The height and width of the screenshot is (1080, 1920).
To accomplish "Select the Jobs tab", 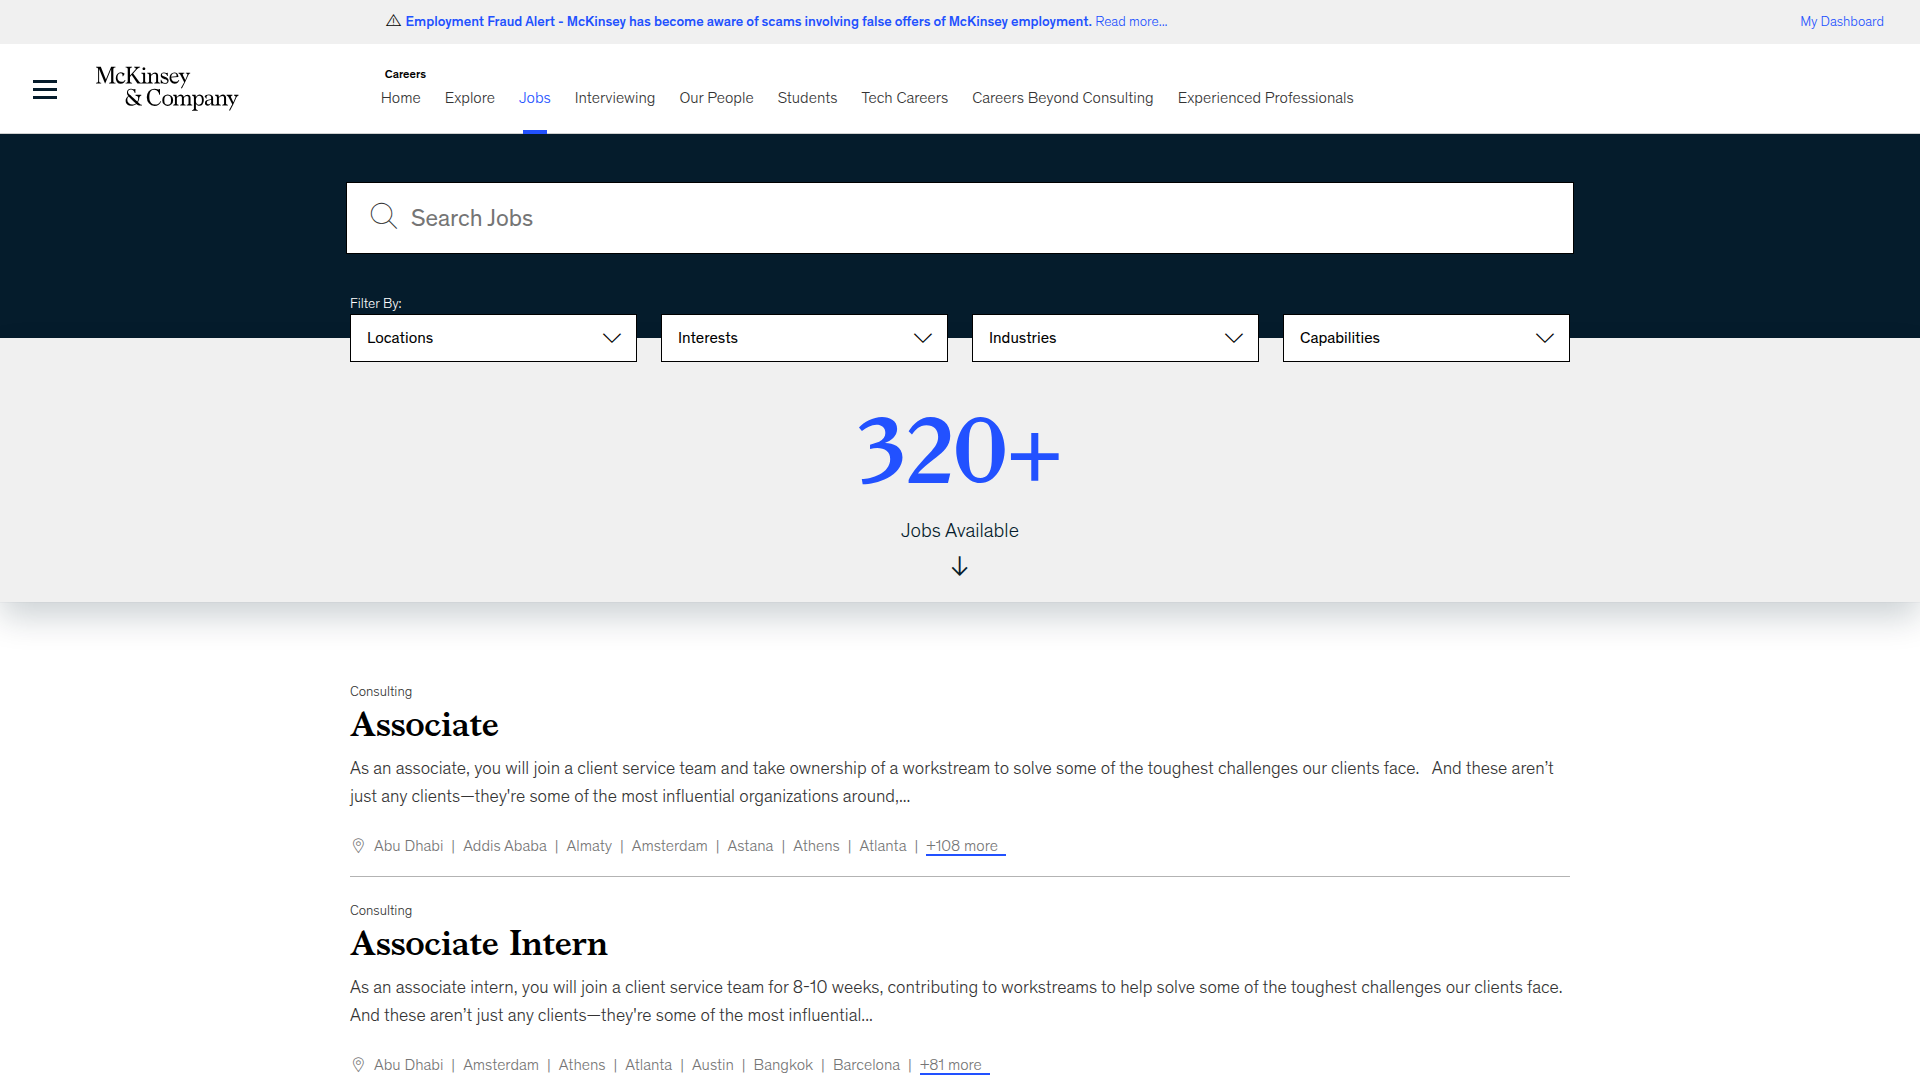I will tap(535, 98).
